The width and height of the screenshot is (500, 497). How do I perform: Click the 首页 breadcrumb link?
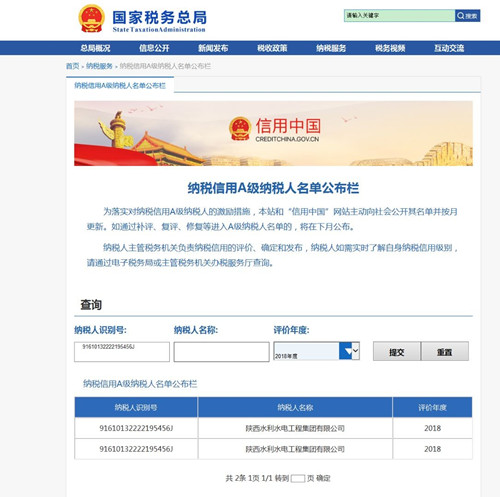[x=72, y=66]
